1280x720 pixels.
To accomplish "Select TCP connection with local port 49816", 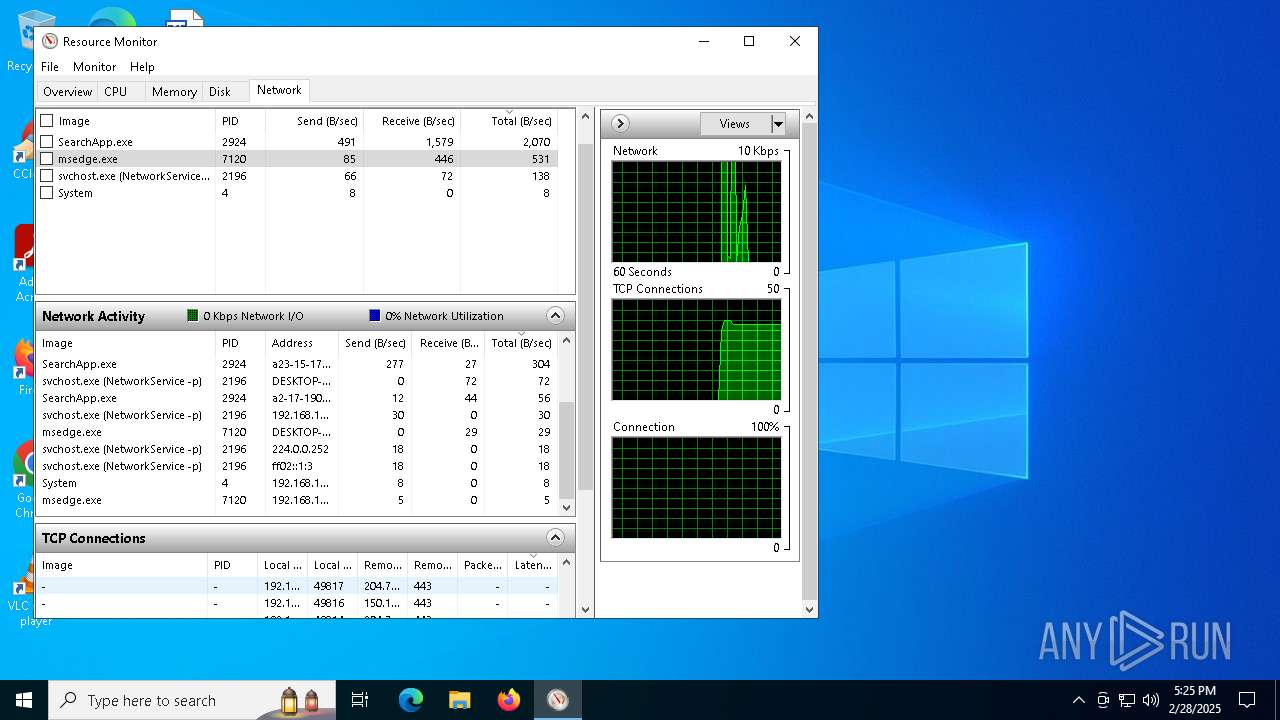I will pyautogui.click(x=298, y=603).
